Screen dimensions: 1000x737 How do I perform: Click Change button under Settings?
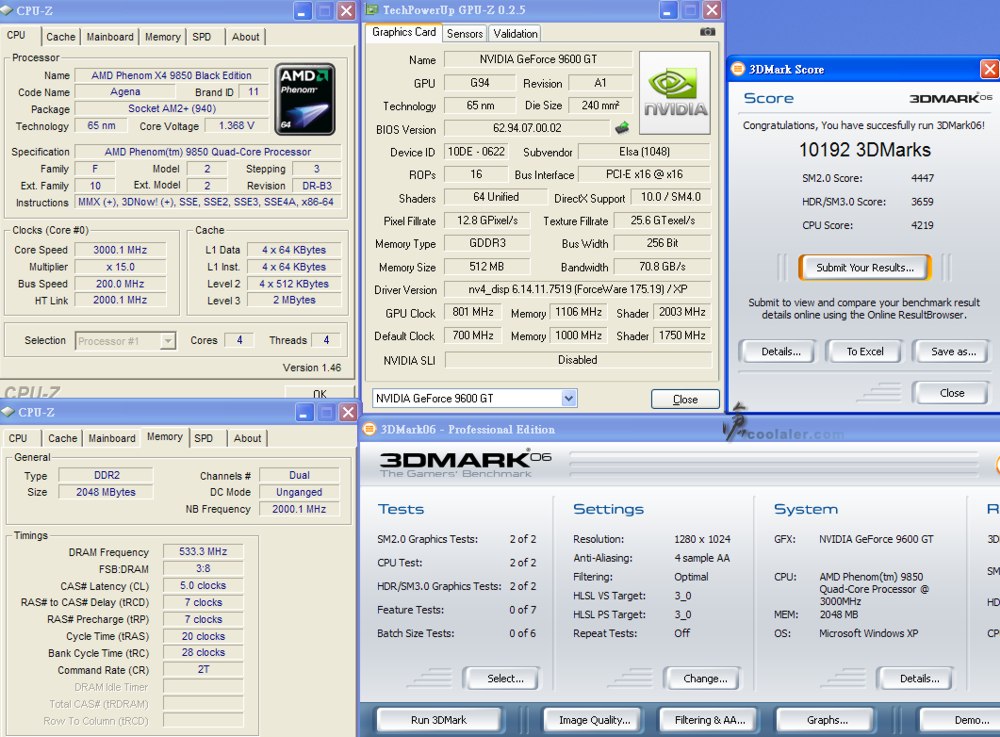(705, 678)
